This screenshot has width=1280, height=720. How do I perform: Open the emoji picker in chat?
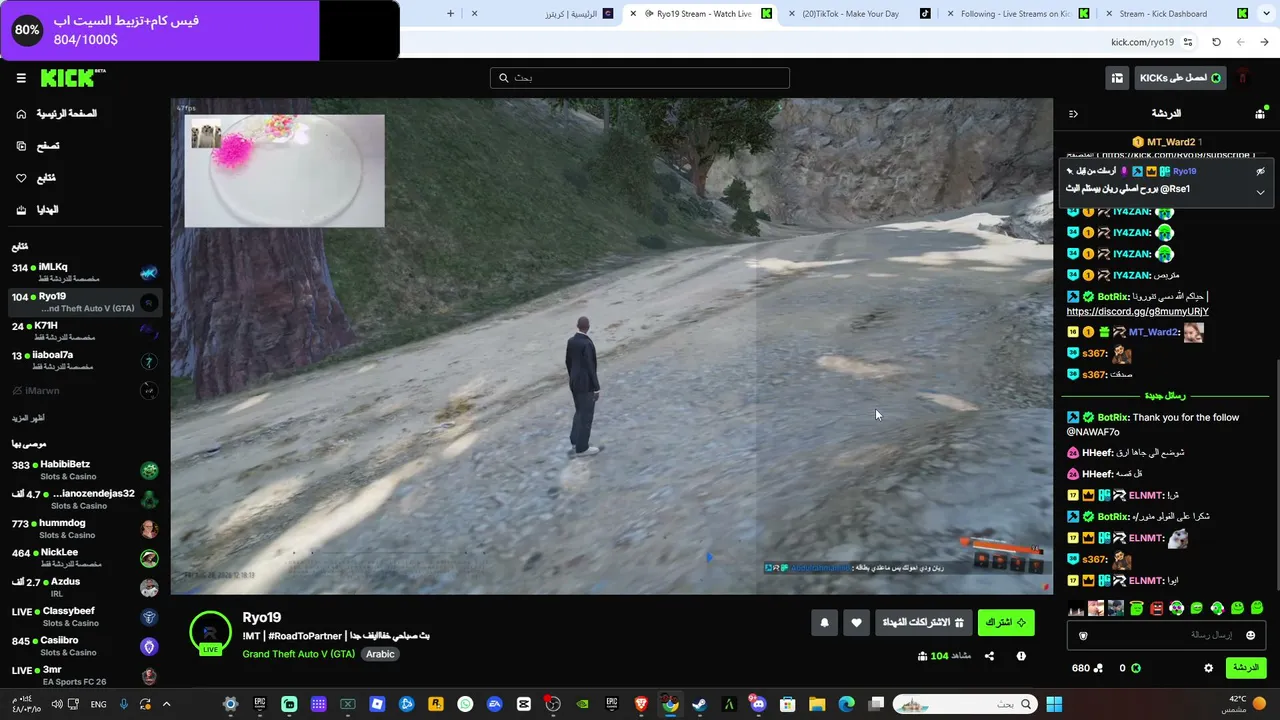click(1250, 635)
